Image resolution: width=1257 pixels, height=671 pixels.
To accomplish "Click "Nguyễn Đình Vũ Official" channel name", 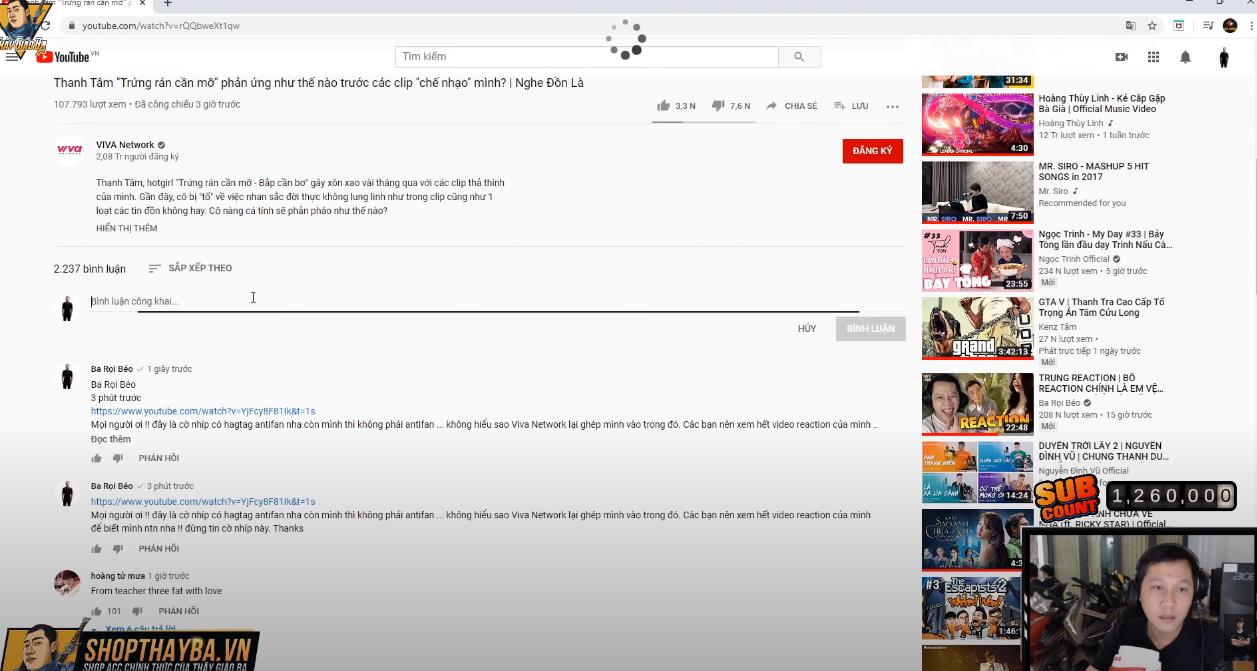I will point(1083,471).
